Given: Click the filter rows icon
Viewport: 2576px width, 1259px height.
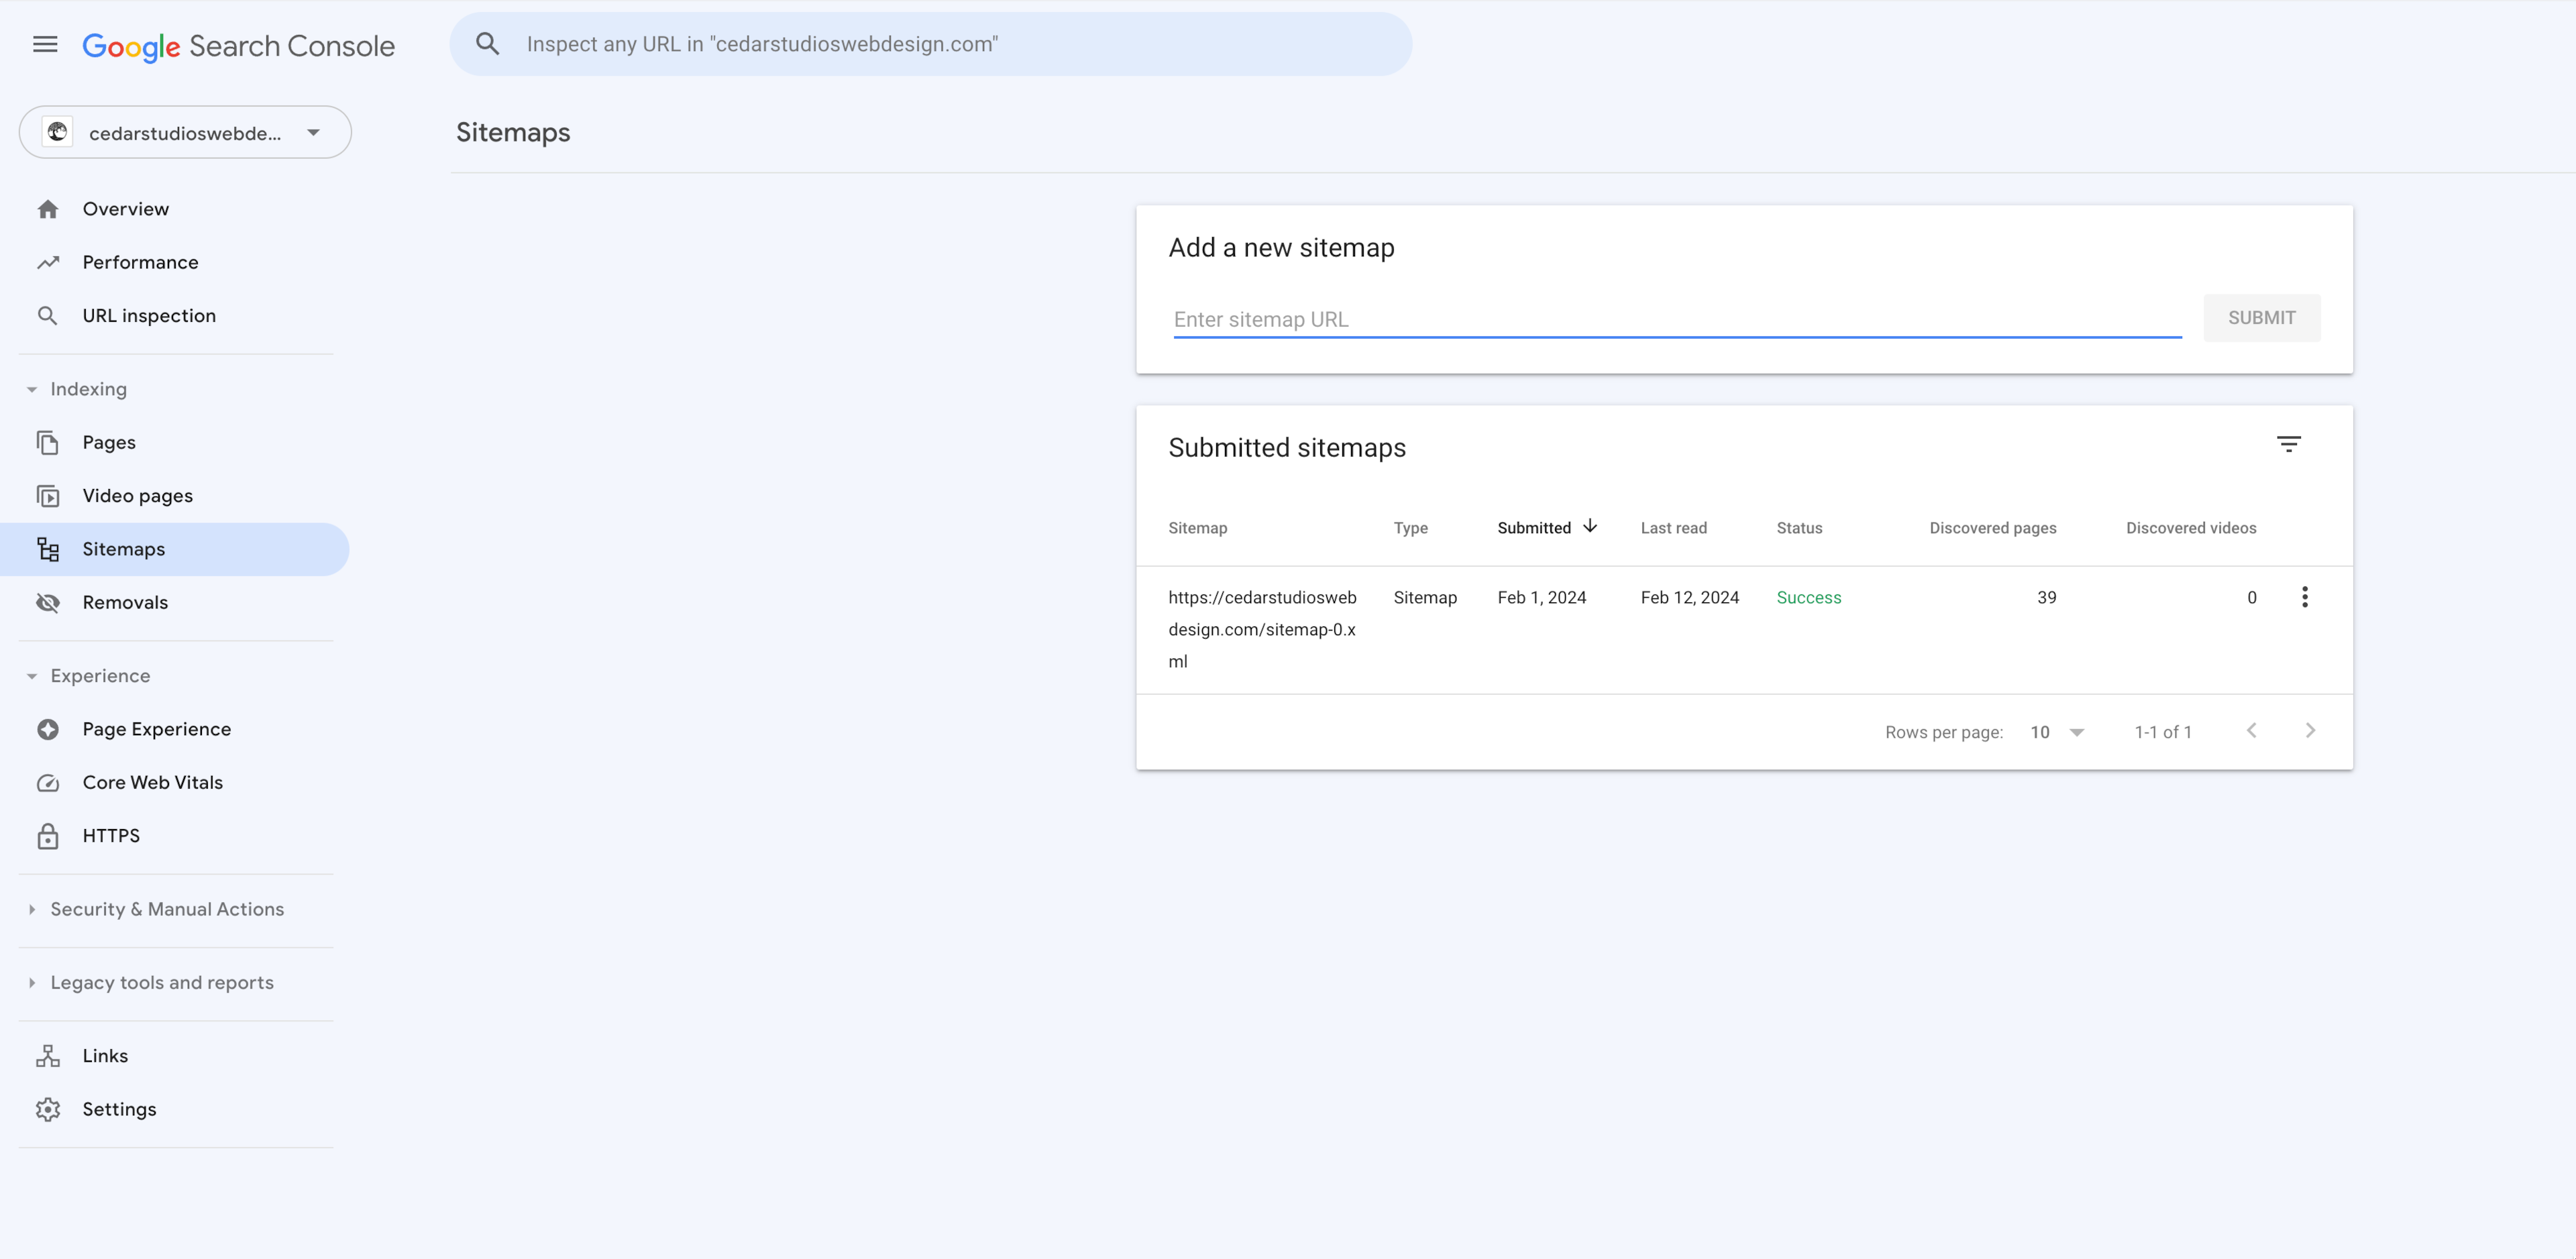Looking at the screenshot, I should [2288, 444].
